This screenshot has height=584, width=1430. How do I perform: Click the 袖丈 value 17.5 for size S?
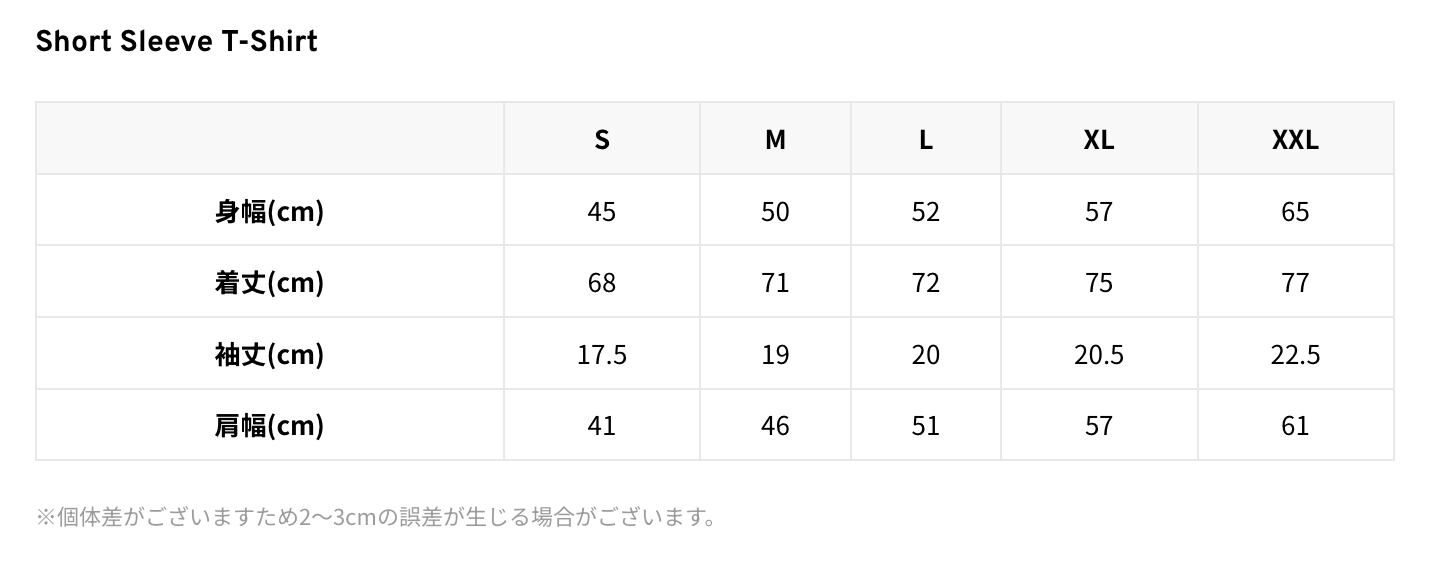click(601, 354)
